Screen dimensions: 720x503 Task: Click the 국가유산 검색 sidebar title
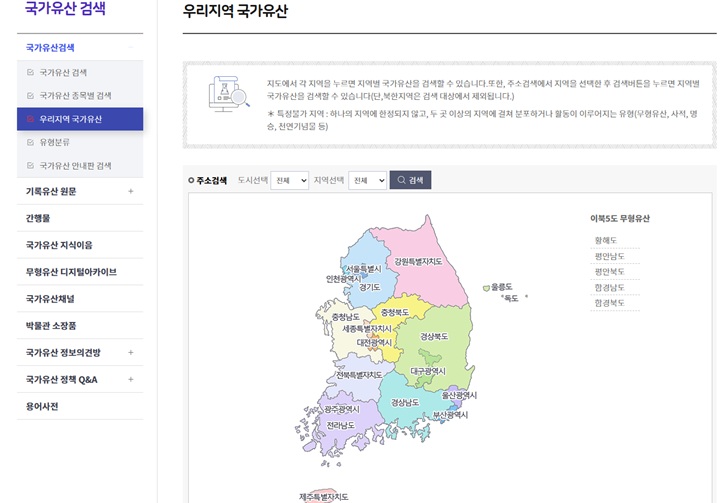click(65, 8)
